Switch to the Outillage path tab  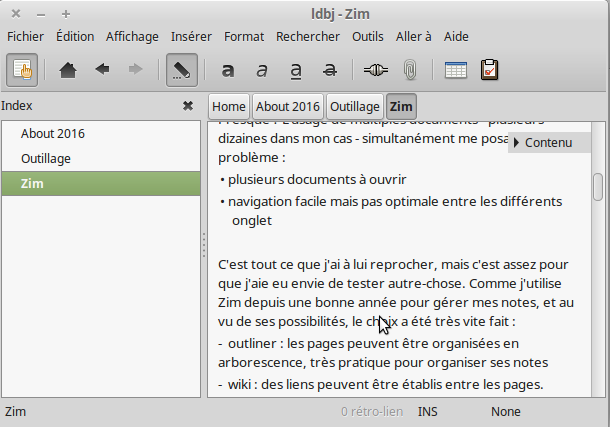tap(355, 107)
